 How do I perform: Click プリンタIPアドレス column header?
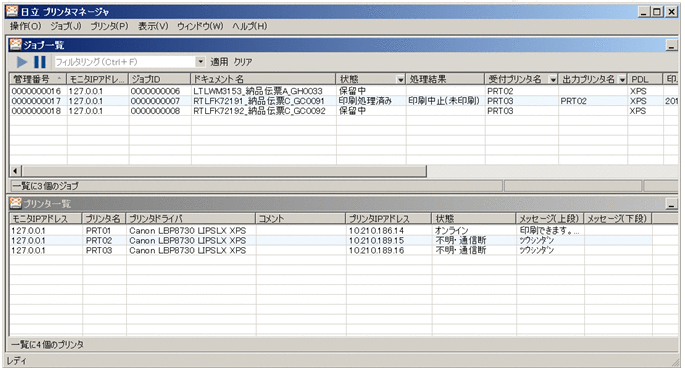389,218
